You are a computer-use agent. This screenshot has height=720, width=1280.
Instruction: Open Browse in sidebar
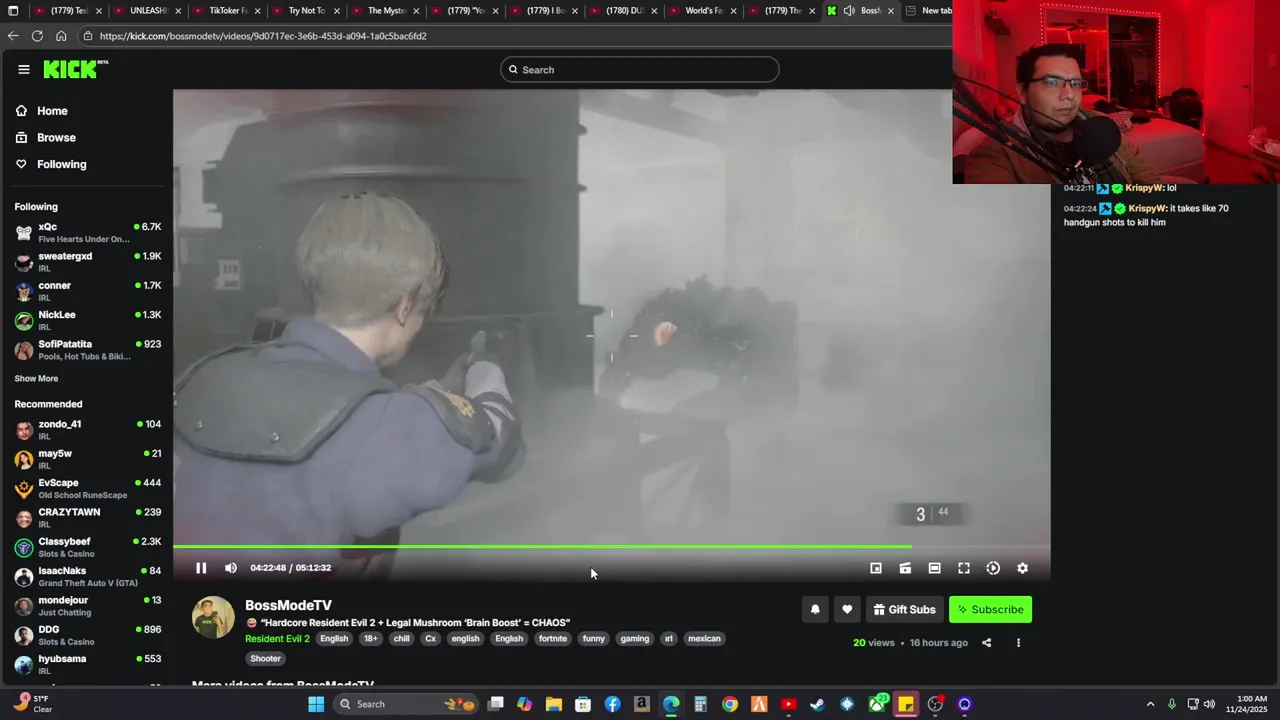[56, 138]
